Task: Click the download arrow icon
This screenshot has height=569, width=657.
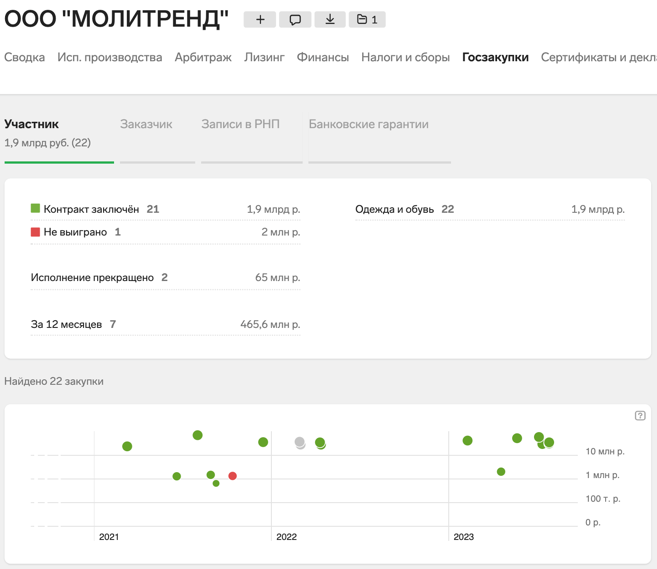Action: (x=330, y=19)
